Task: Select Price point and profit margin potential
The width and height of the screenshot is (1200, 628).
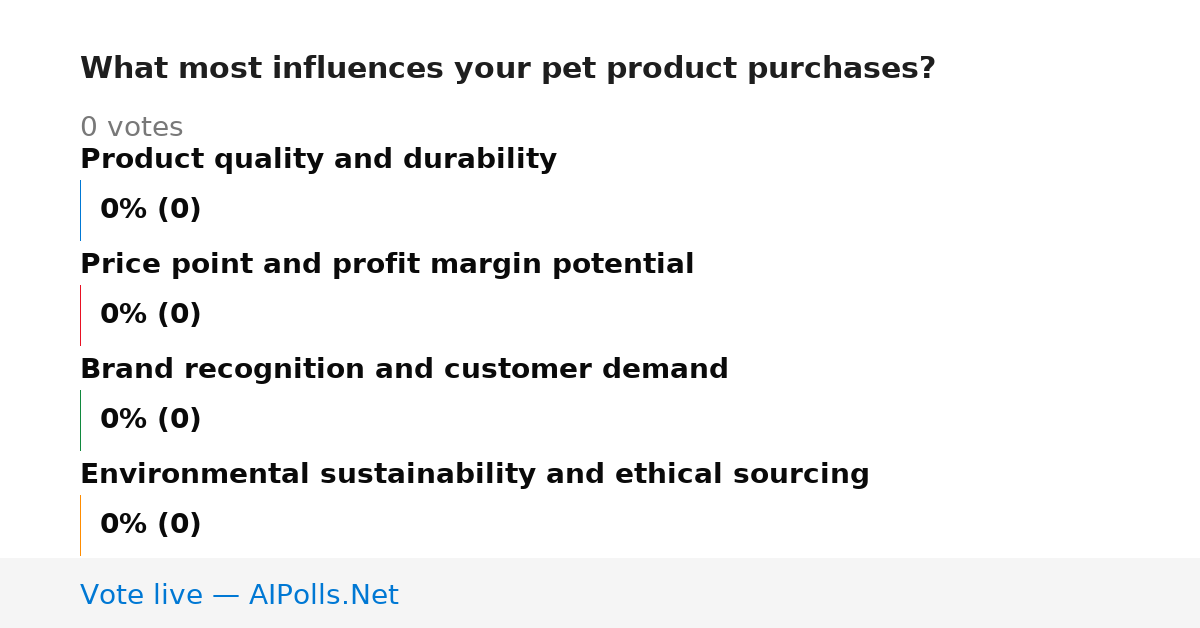Action: (x=387, y=265)
